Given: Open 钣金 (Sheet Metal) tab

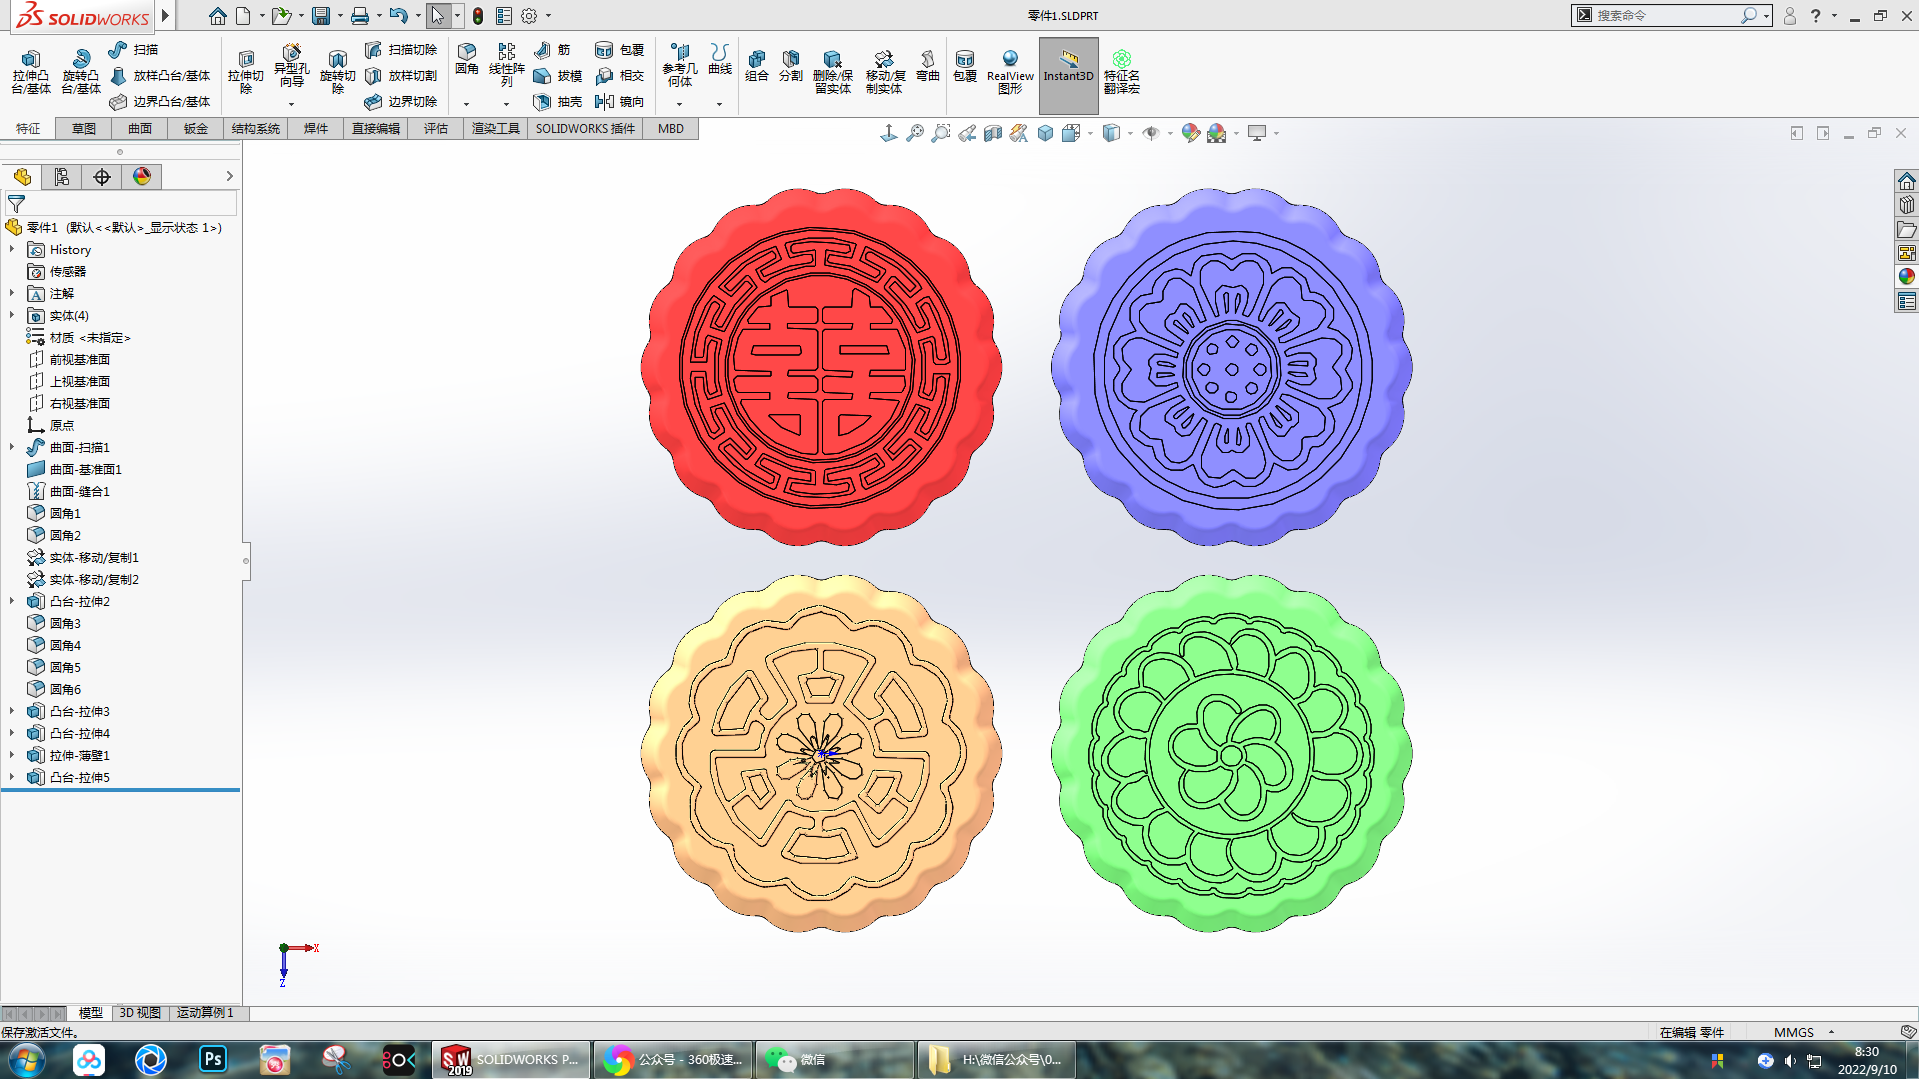Looking at the screenshot, I should (x=196, y=129).
